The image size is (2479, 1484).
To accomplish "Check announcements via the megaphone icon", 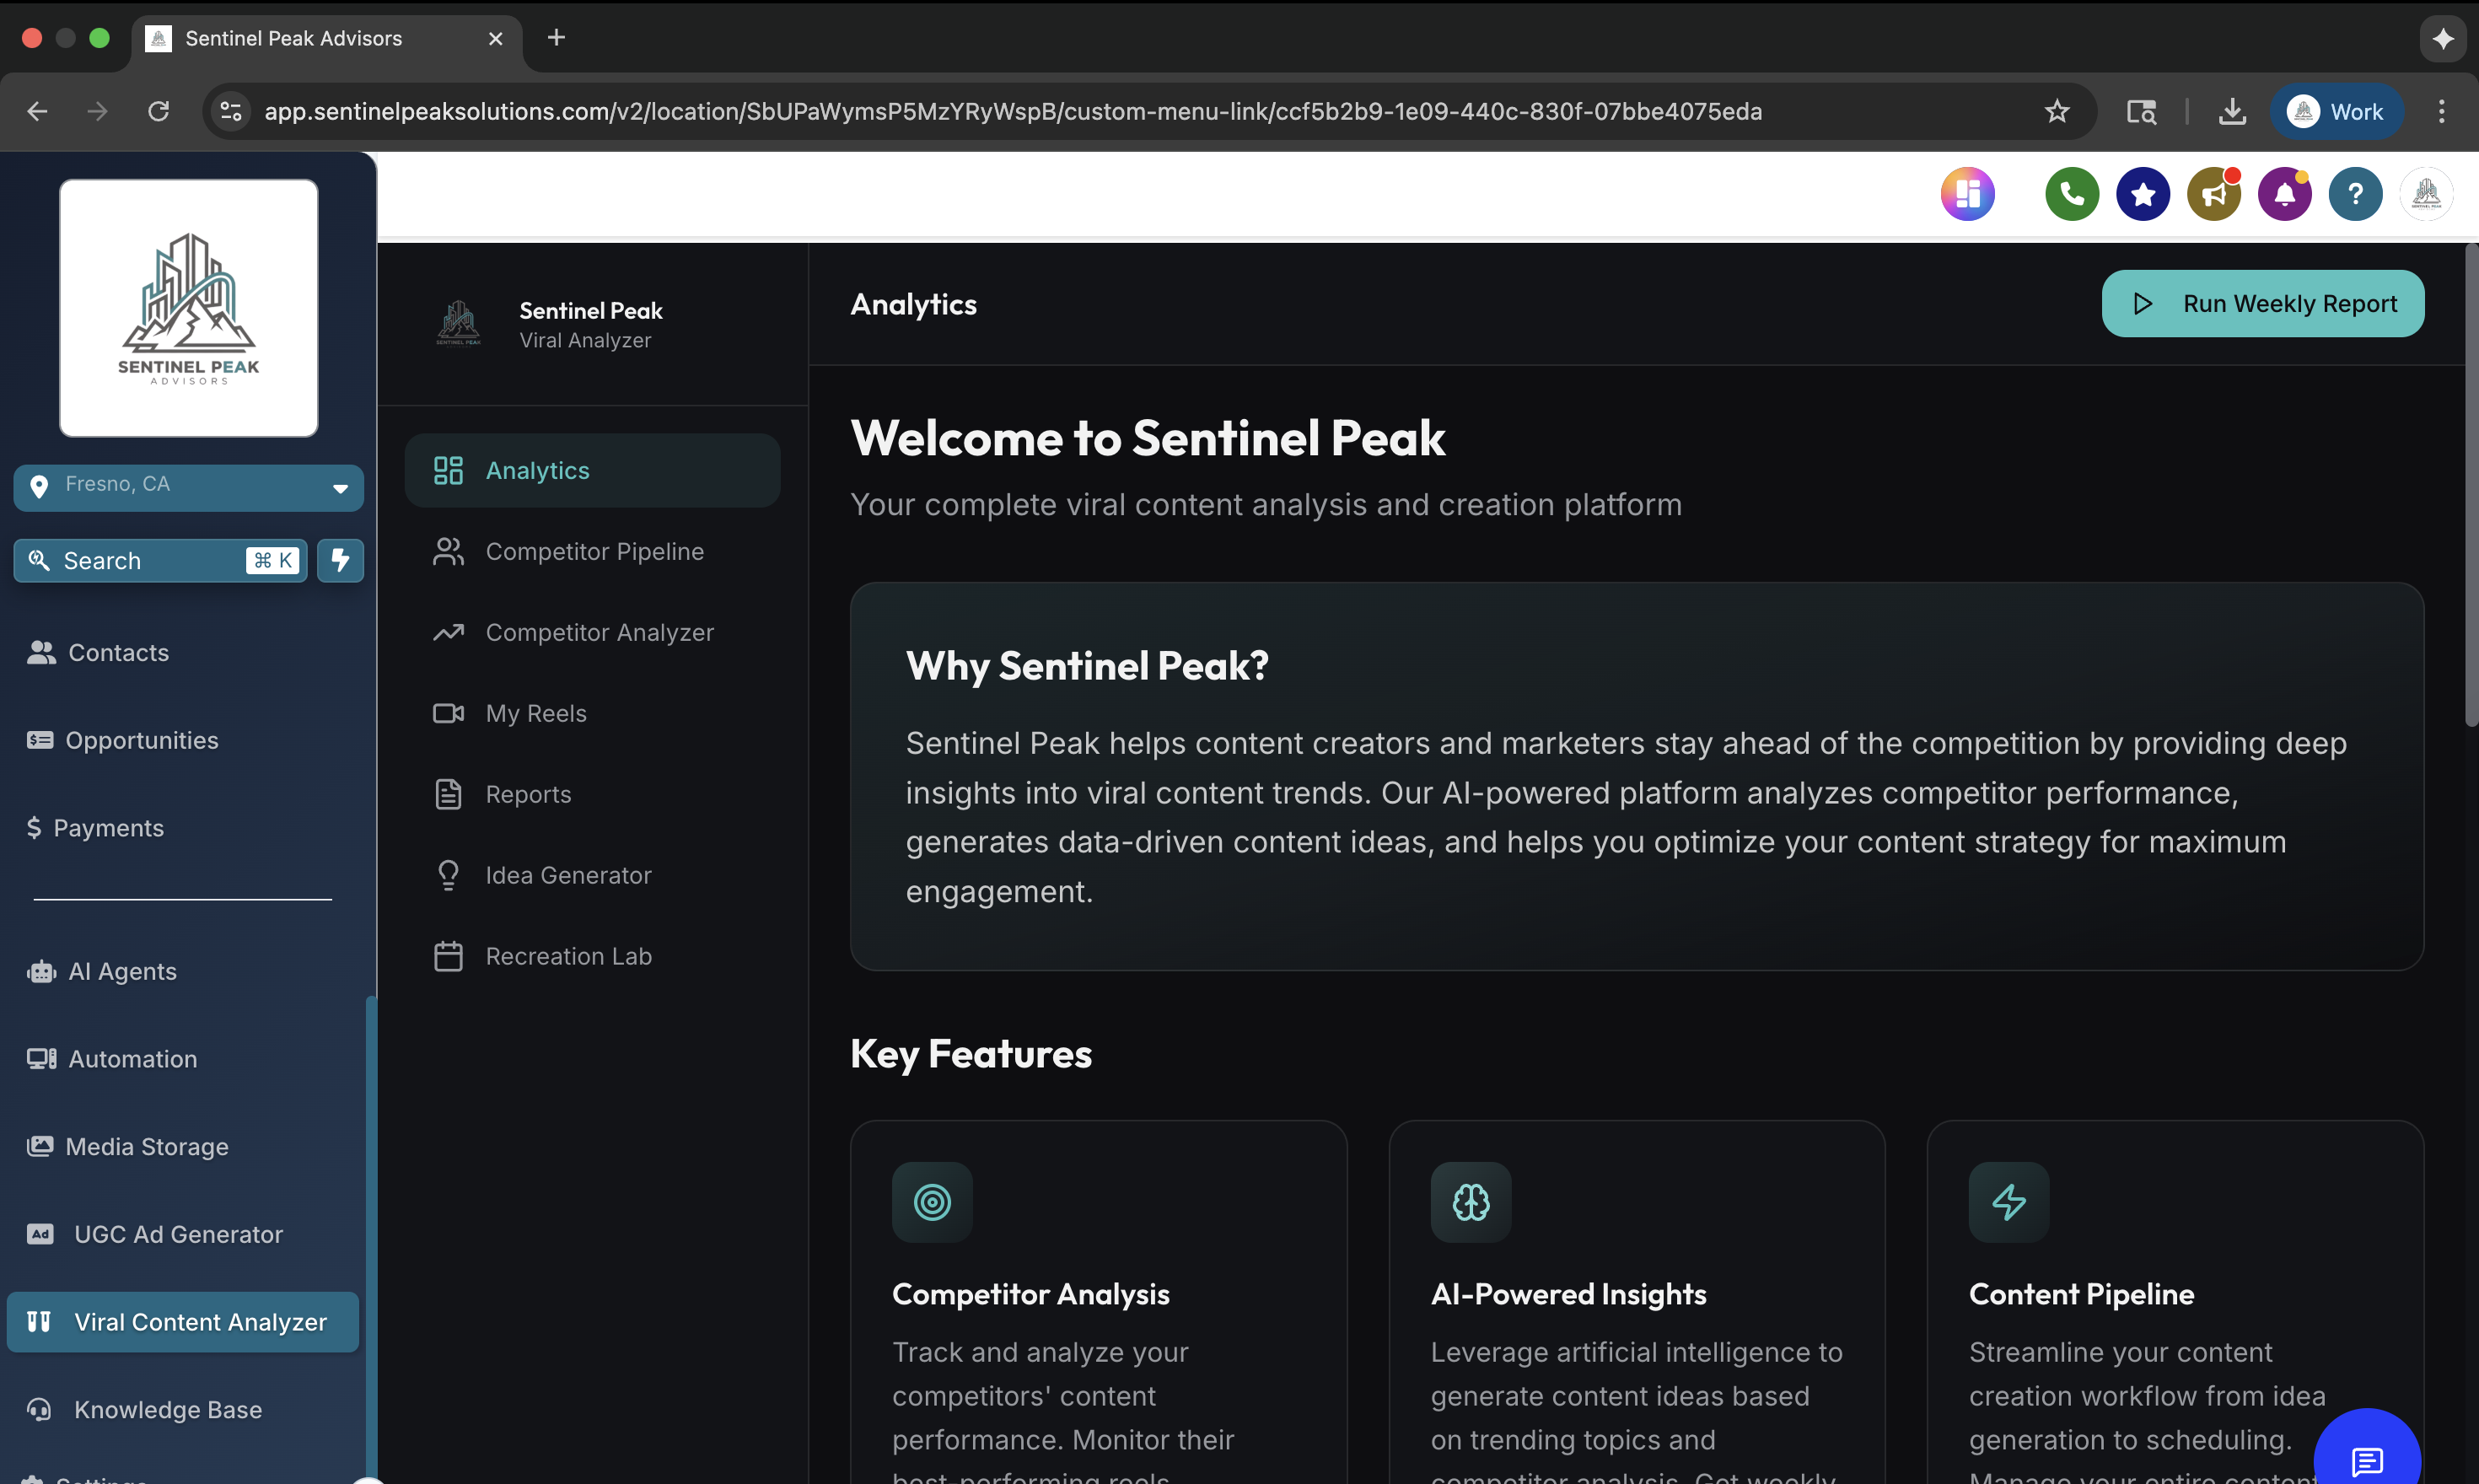I will pyautogui.click(x=2213, y=194).
